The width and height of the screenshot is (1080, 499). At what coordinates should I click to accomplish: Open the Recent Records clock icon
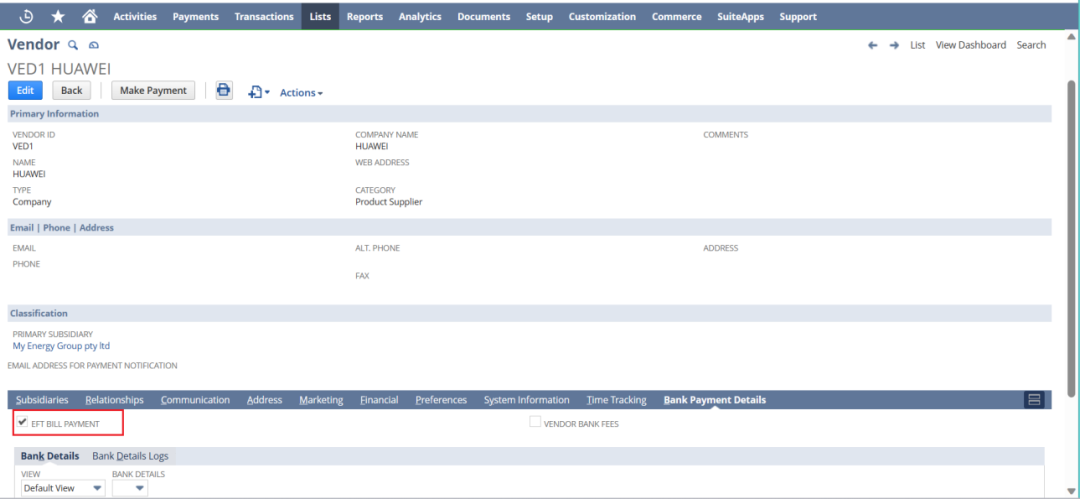pyautogui.click(x=27, y=16)
